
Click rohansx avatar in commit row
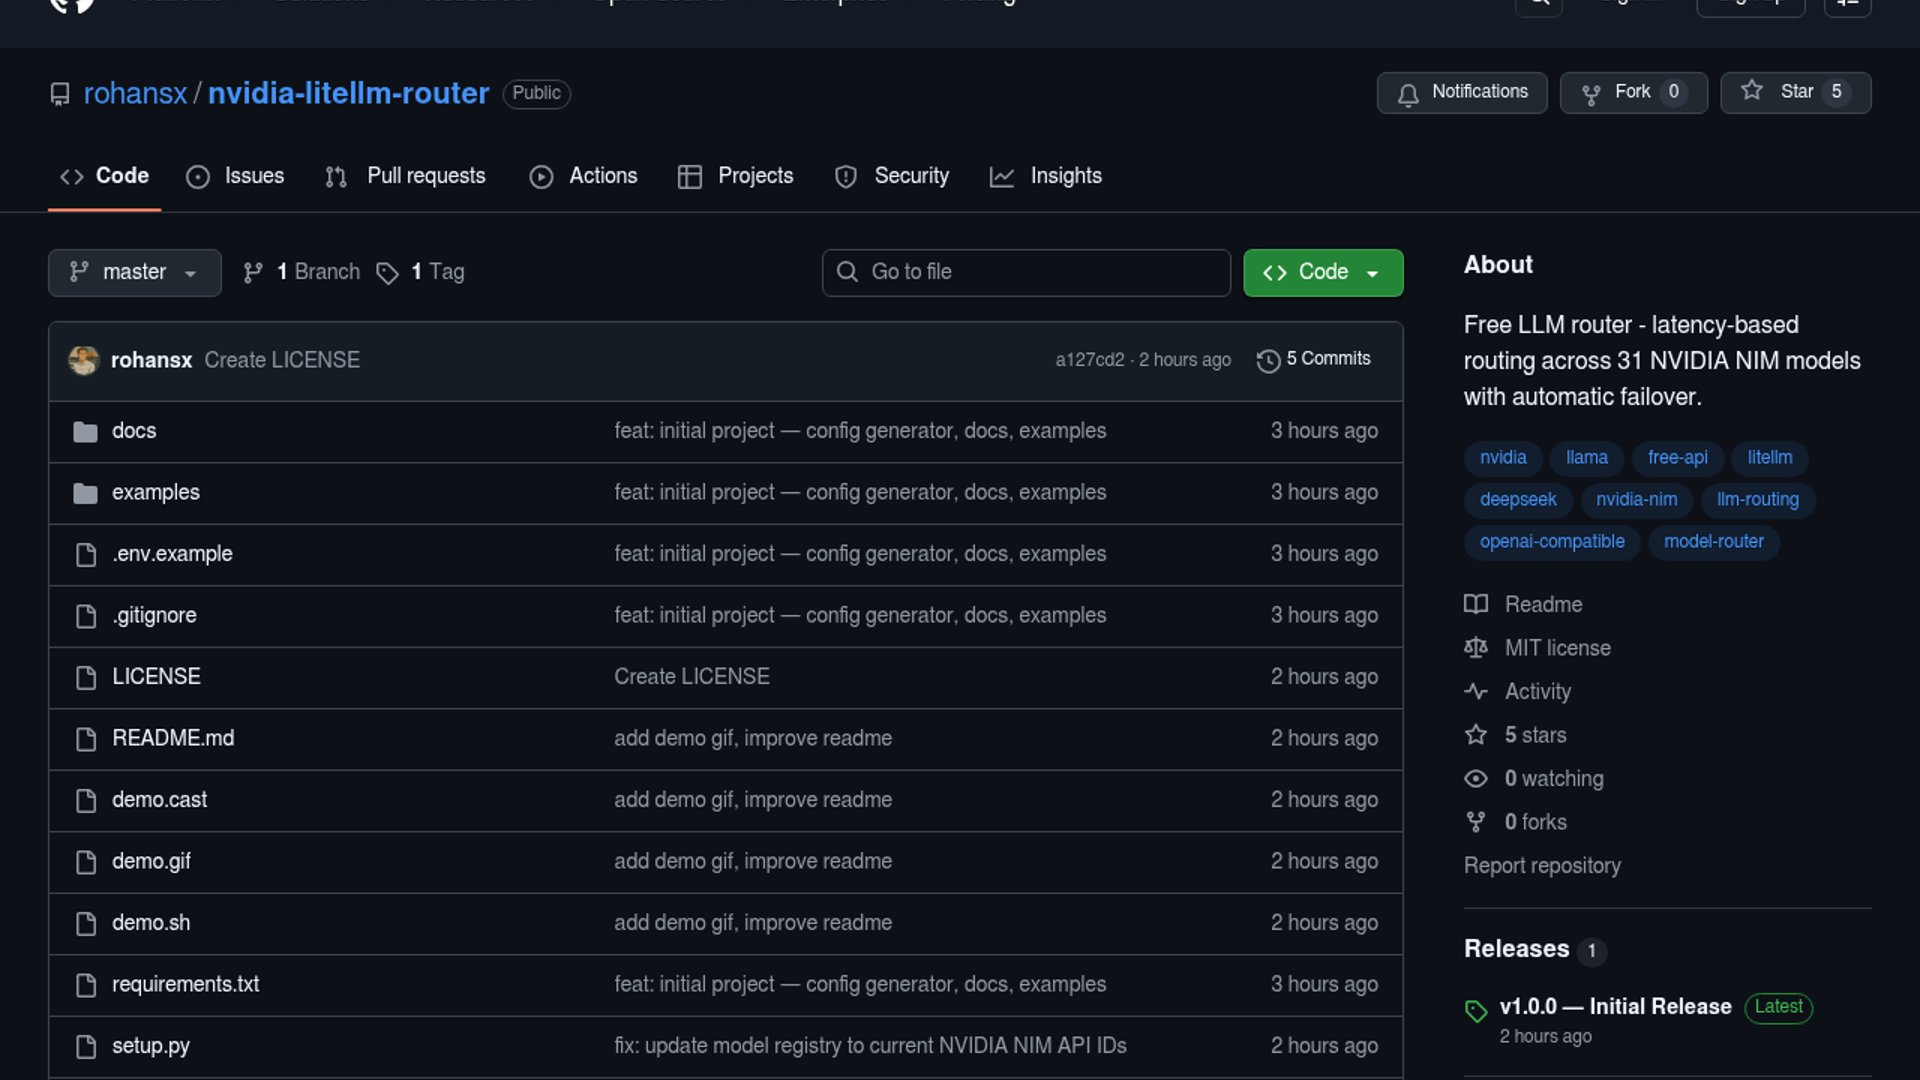click(x=83, y=360)
